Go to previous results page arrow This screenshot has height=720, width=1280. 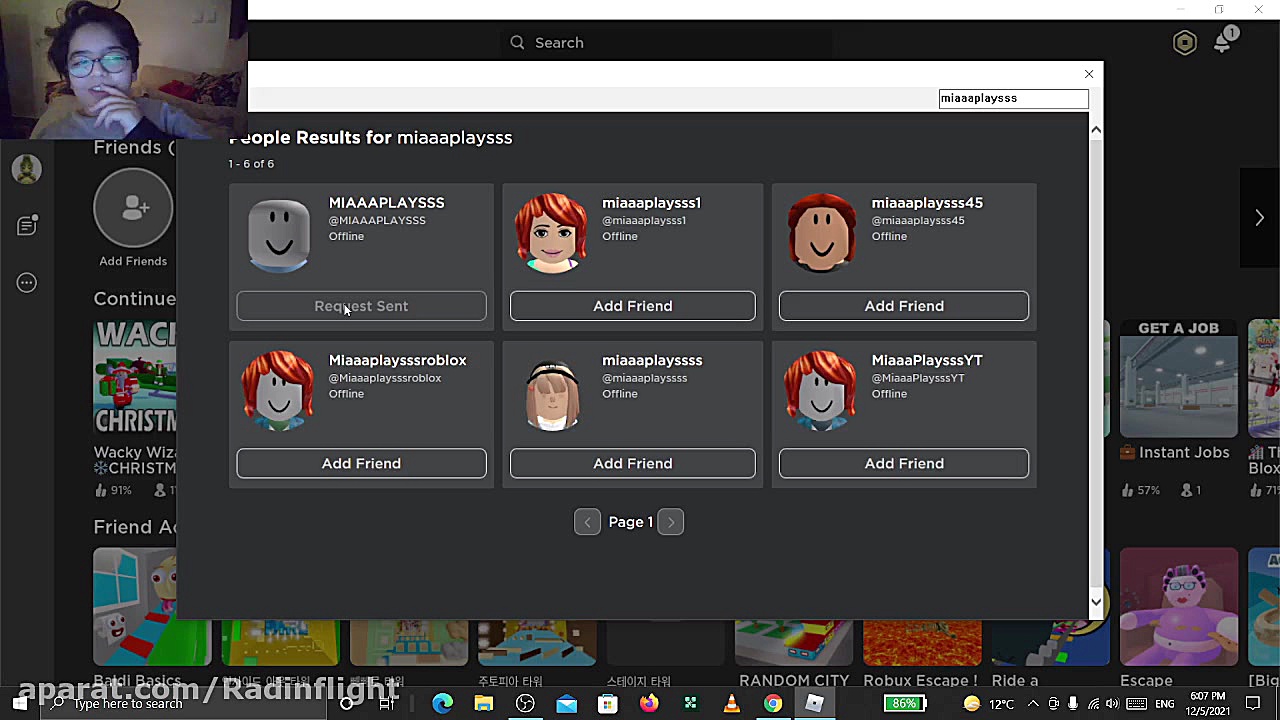point(587,522)
